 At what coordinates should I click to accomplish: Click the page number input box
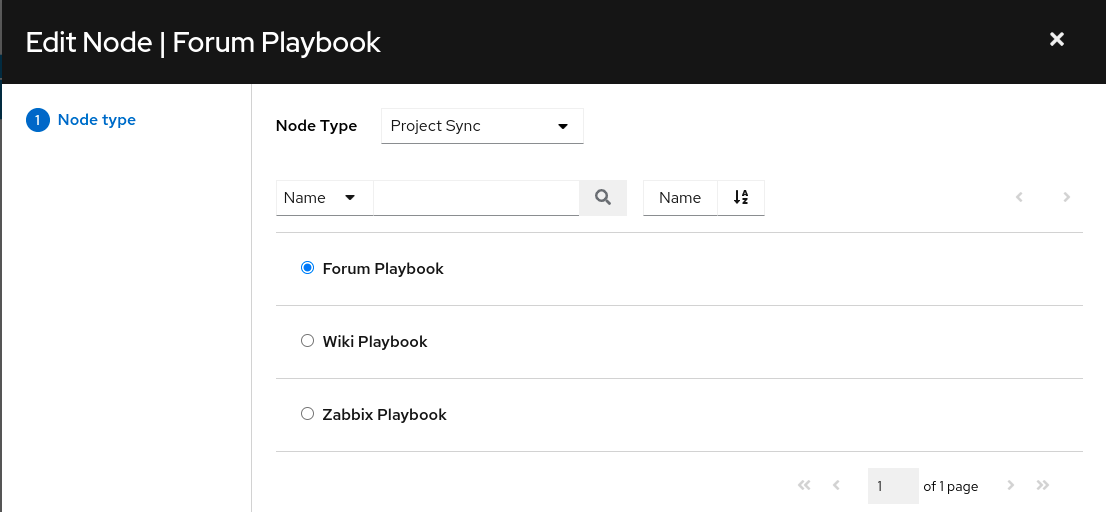(892, 486)
